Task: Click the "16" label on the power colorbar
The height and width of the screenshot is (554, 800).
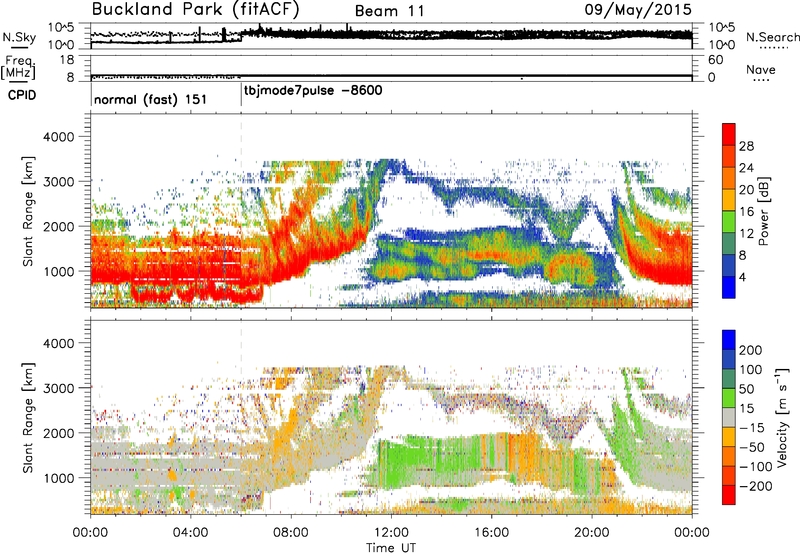Action: tap(746, 212)
